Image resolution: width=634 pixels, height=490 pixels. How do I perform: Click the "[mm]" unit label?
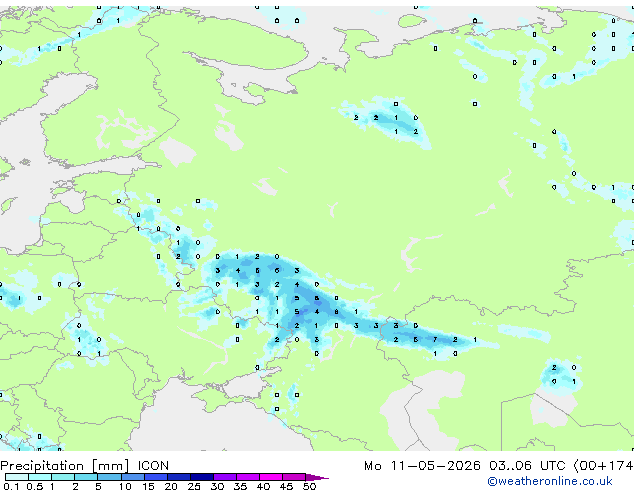[110, 466]
